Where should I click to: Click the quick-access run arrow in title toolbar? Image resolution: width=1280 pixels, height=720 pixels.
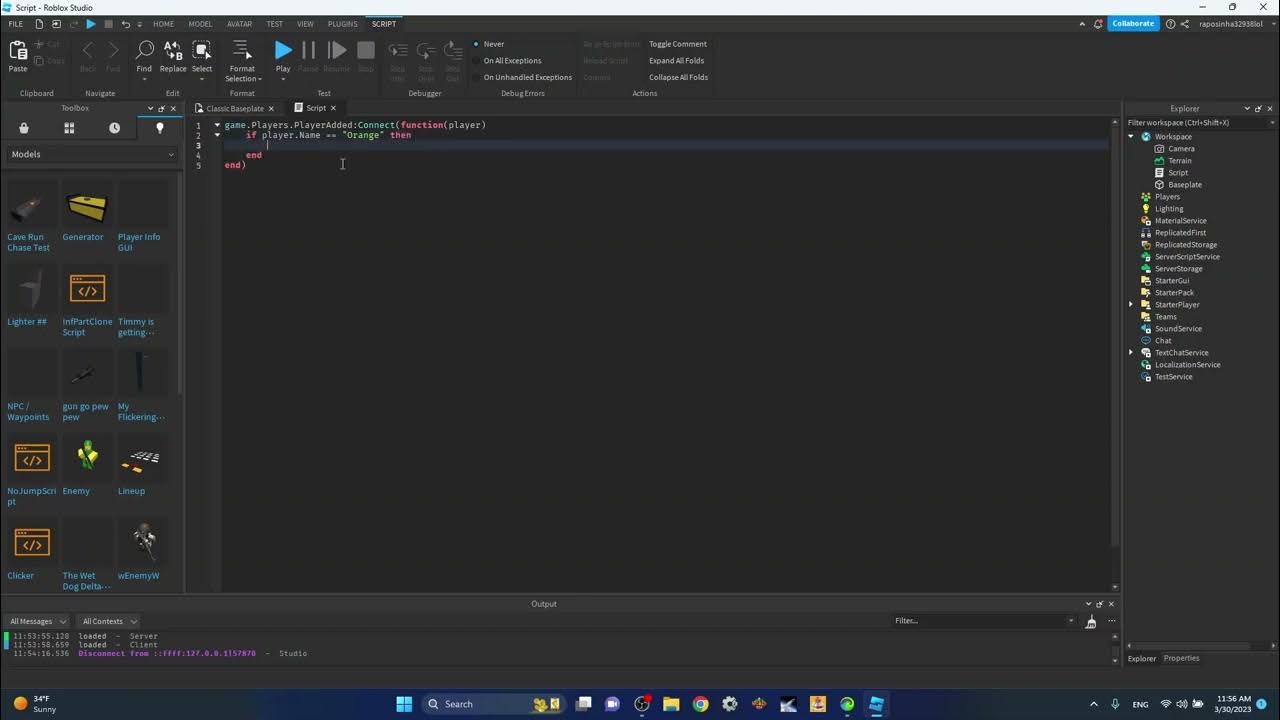(91, 24)
